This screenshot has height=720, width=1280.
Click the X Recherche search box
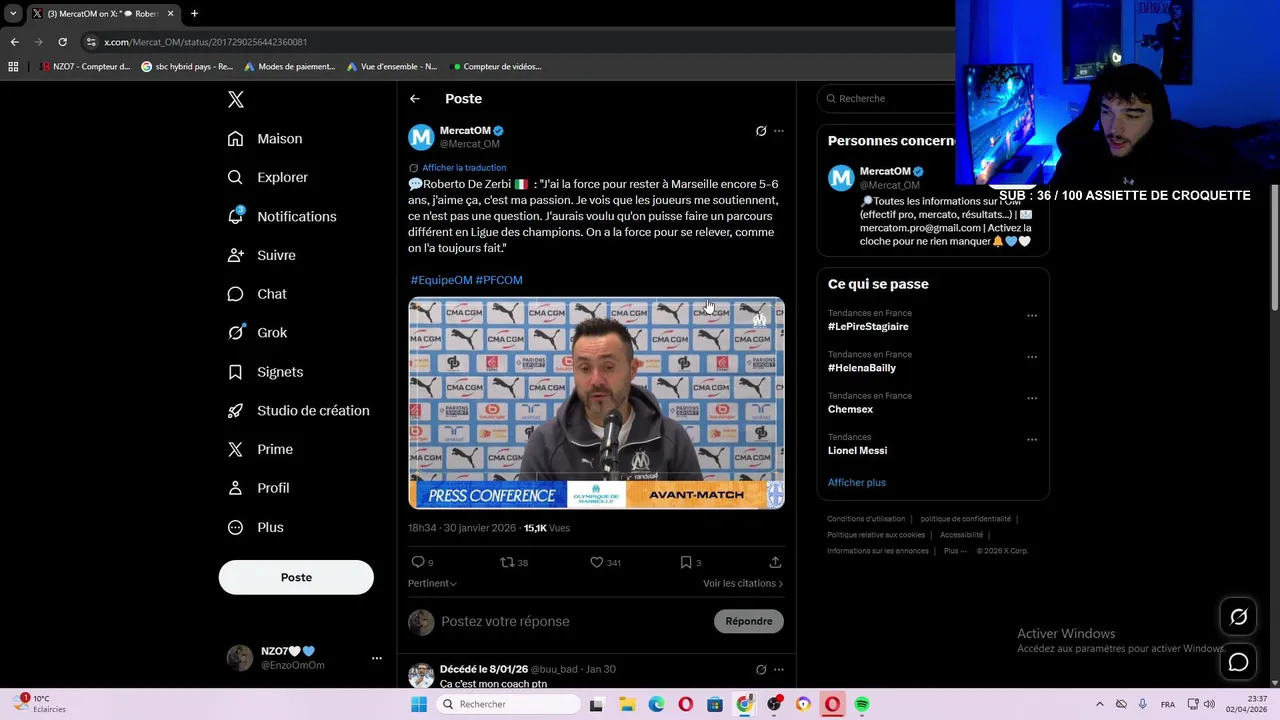click(x=888, y=98)
